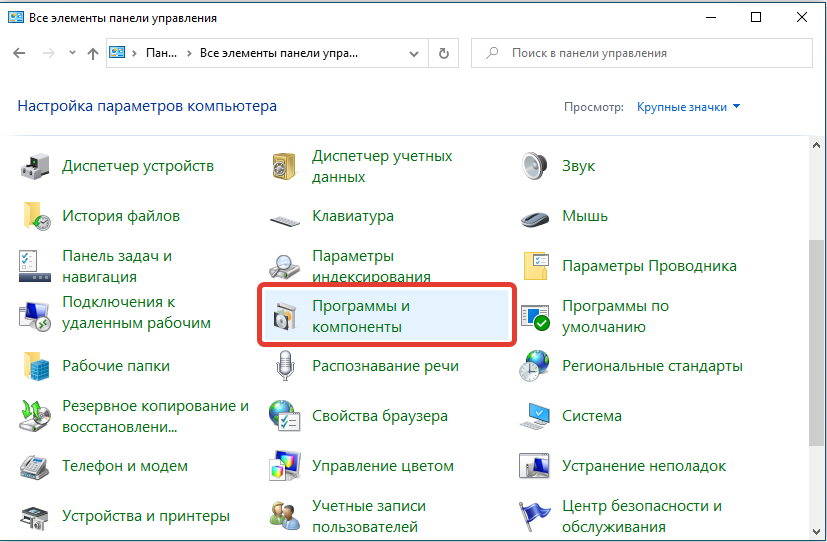Click Распознавание речи microphone icon

coord(285,366)
